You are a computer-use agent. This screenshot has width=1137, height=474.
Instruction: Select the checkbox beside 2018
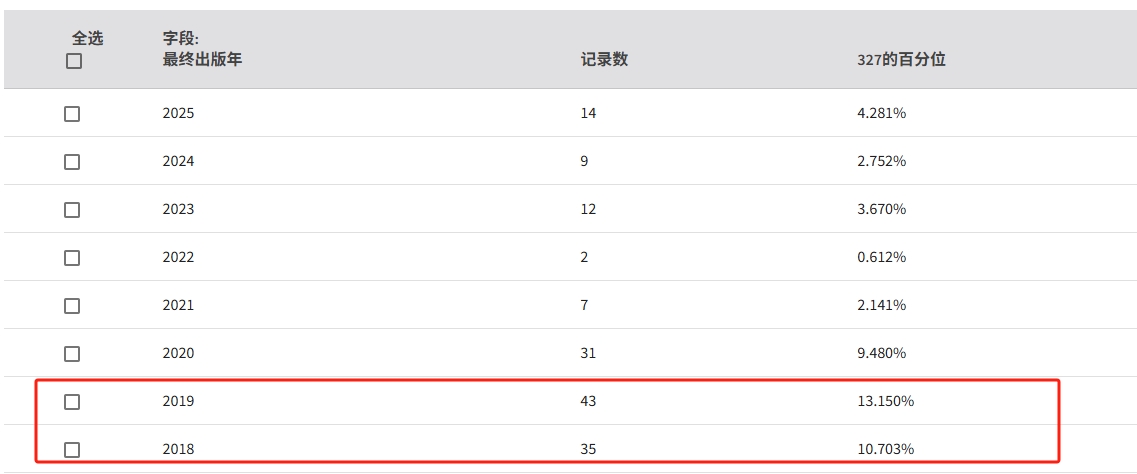(72, 450)
